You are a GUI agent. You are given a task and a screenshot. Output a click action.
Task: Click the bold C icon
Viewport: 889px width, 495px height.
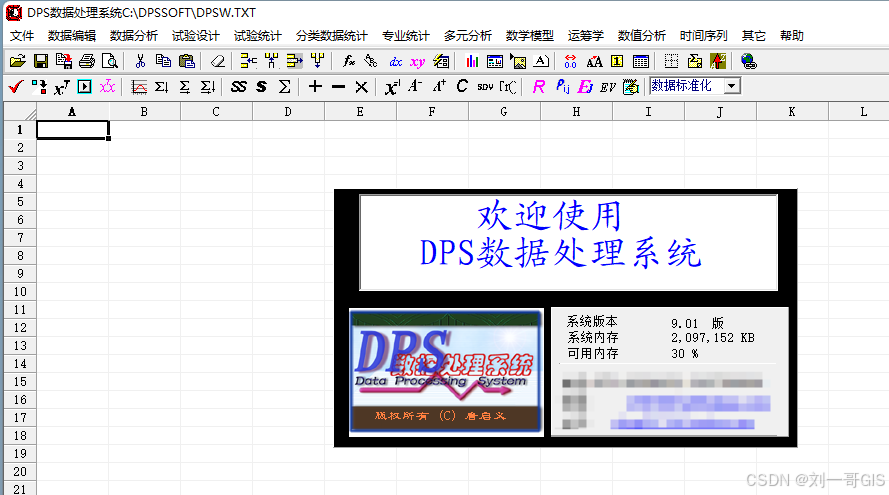pyautogui.click(x=462, y=86)
